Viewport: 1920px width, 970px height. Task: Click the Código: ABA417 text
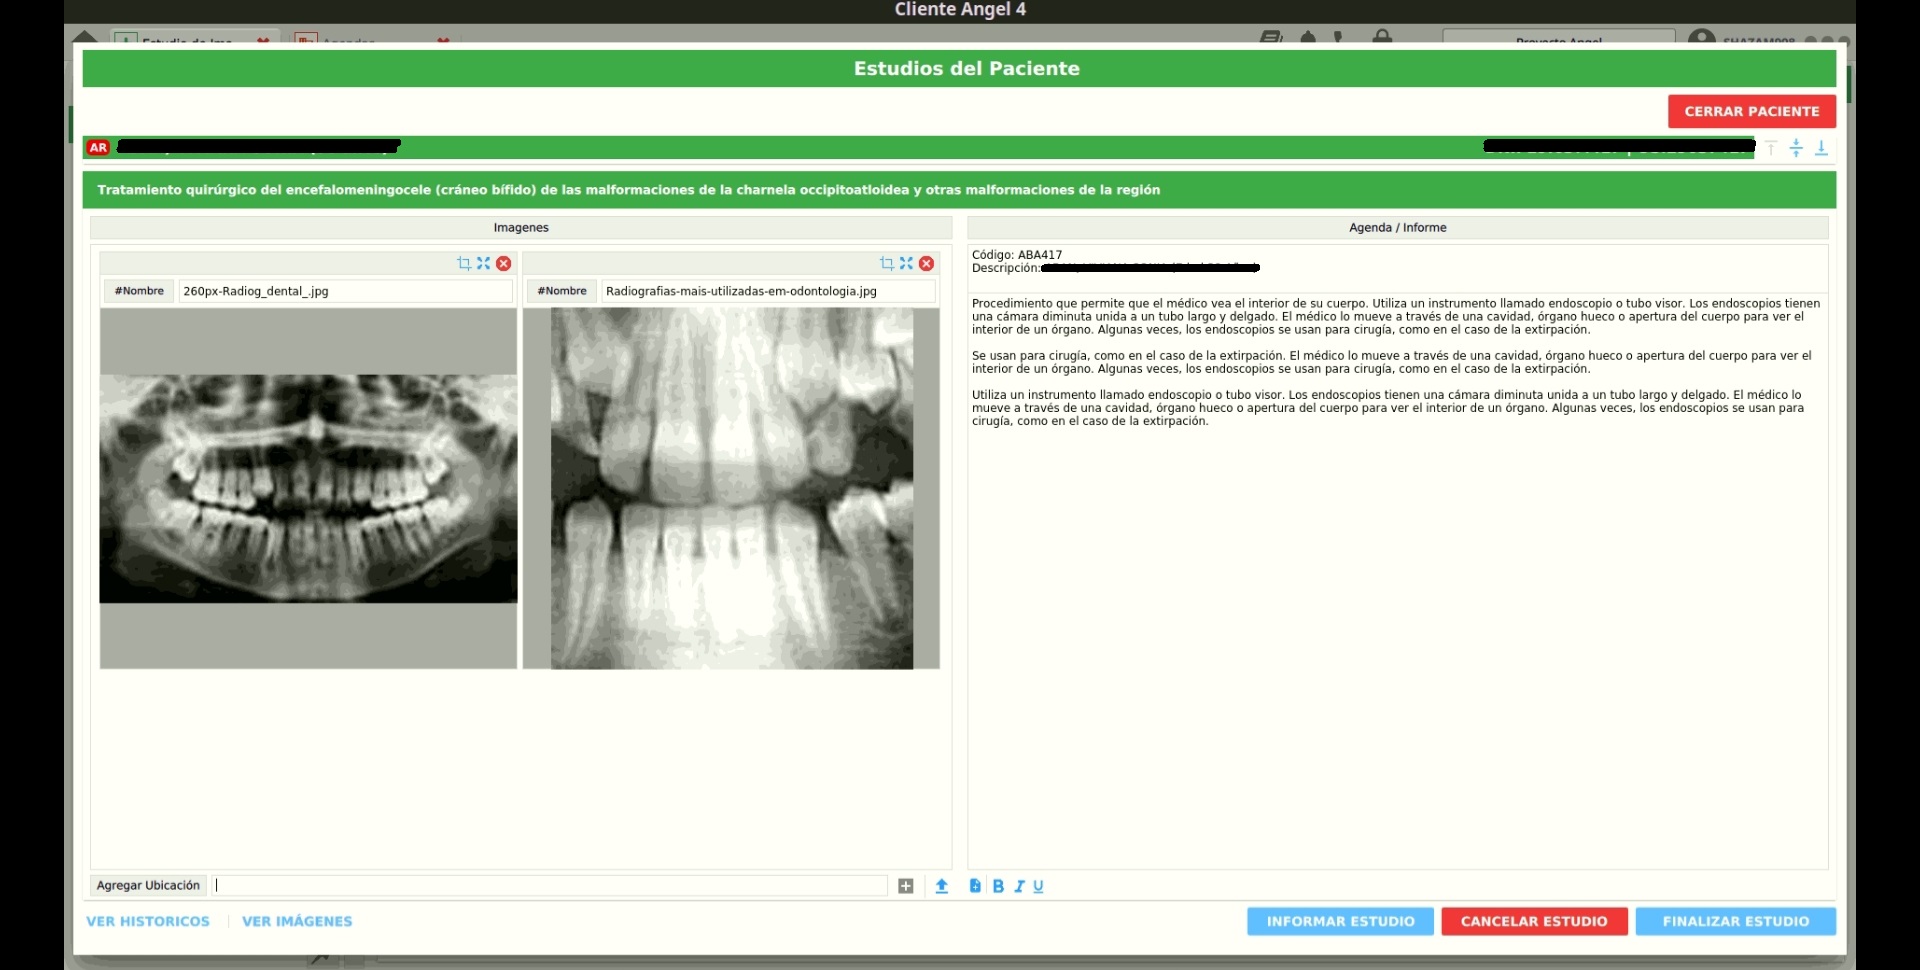(x=1017, y=255)
